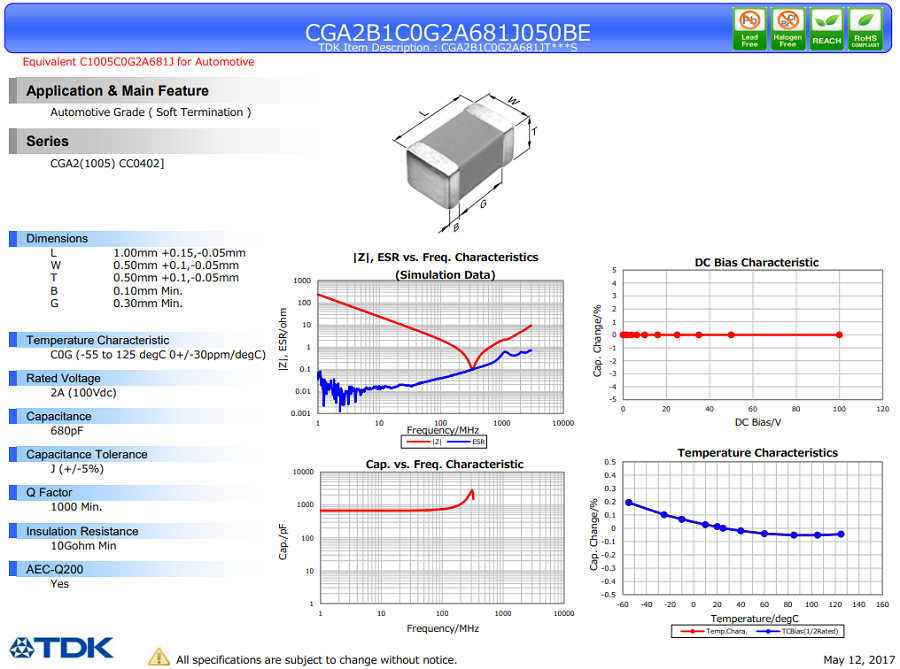Click the Cap. vs. Freq. Characteristic title
900x669 pixels.
point(444,464)
